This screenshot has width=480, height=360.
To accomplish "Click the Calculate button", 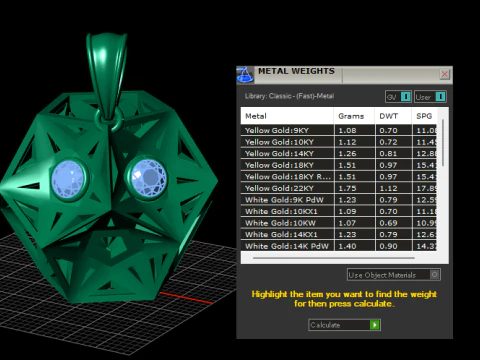I will (344, 325).
